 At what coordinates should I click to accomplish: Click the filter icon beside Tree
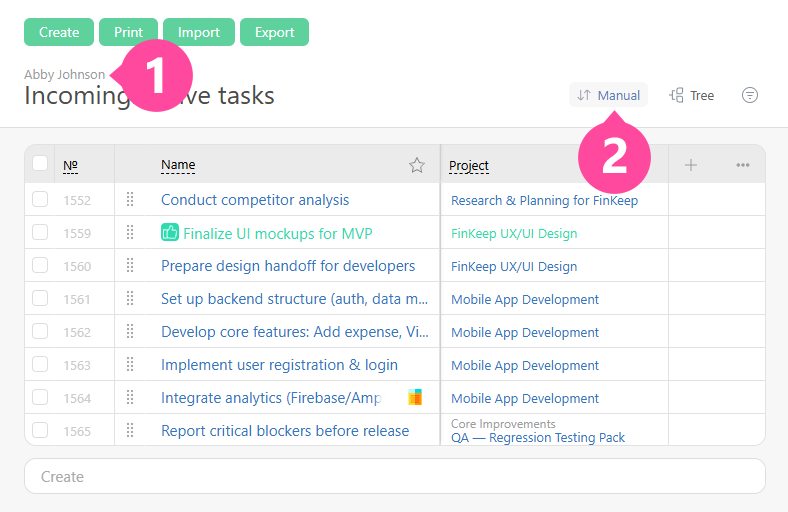pos(750,95)
